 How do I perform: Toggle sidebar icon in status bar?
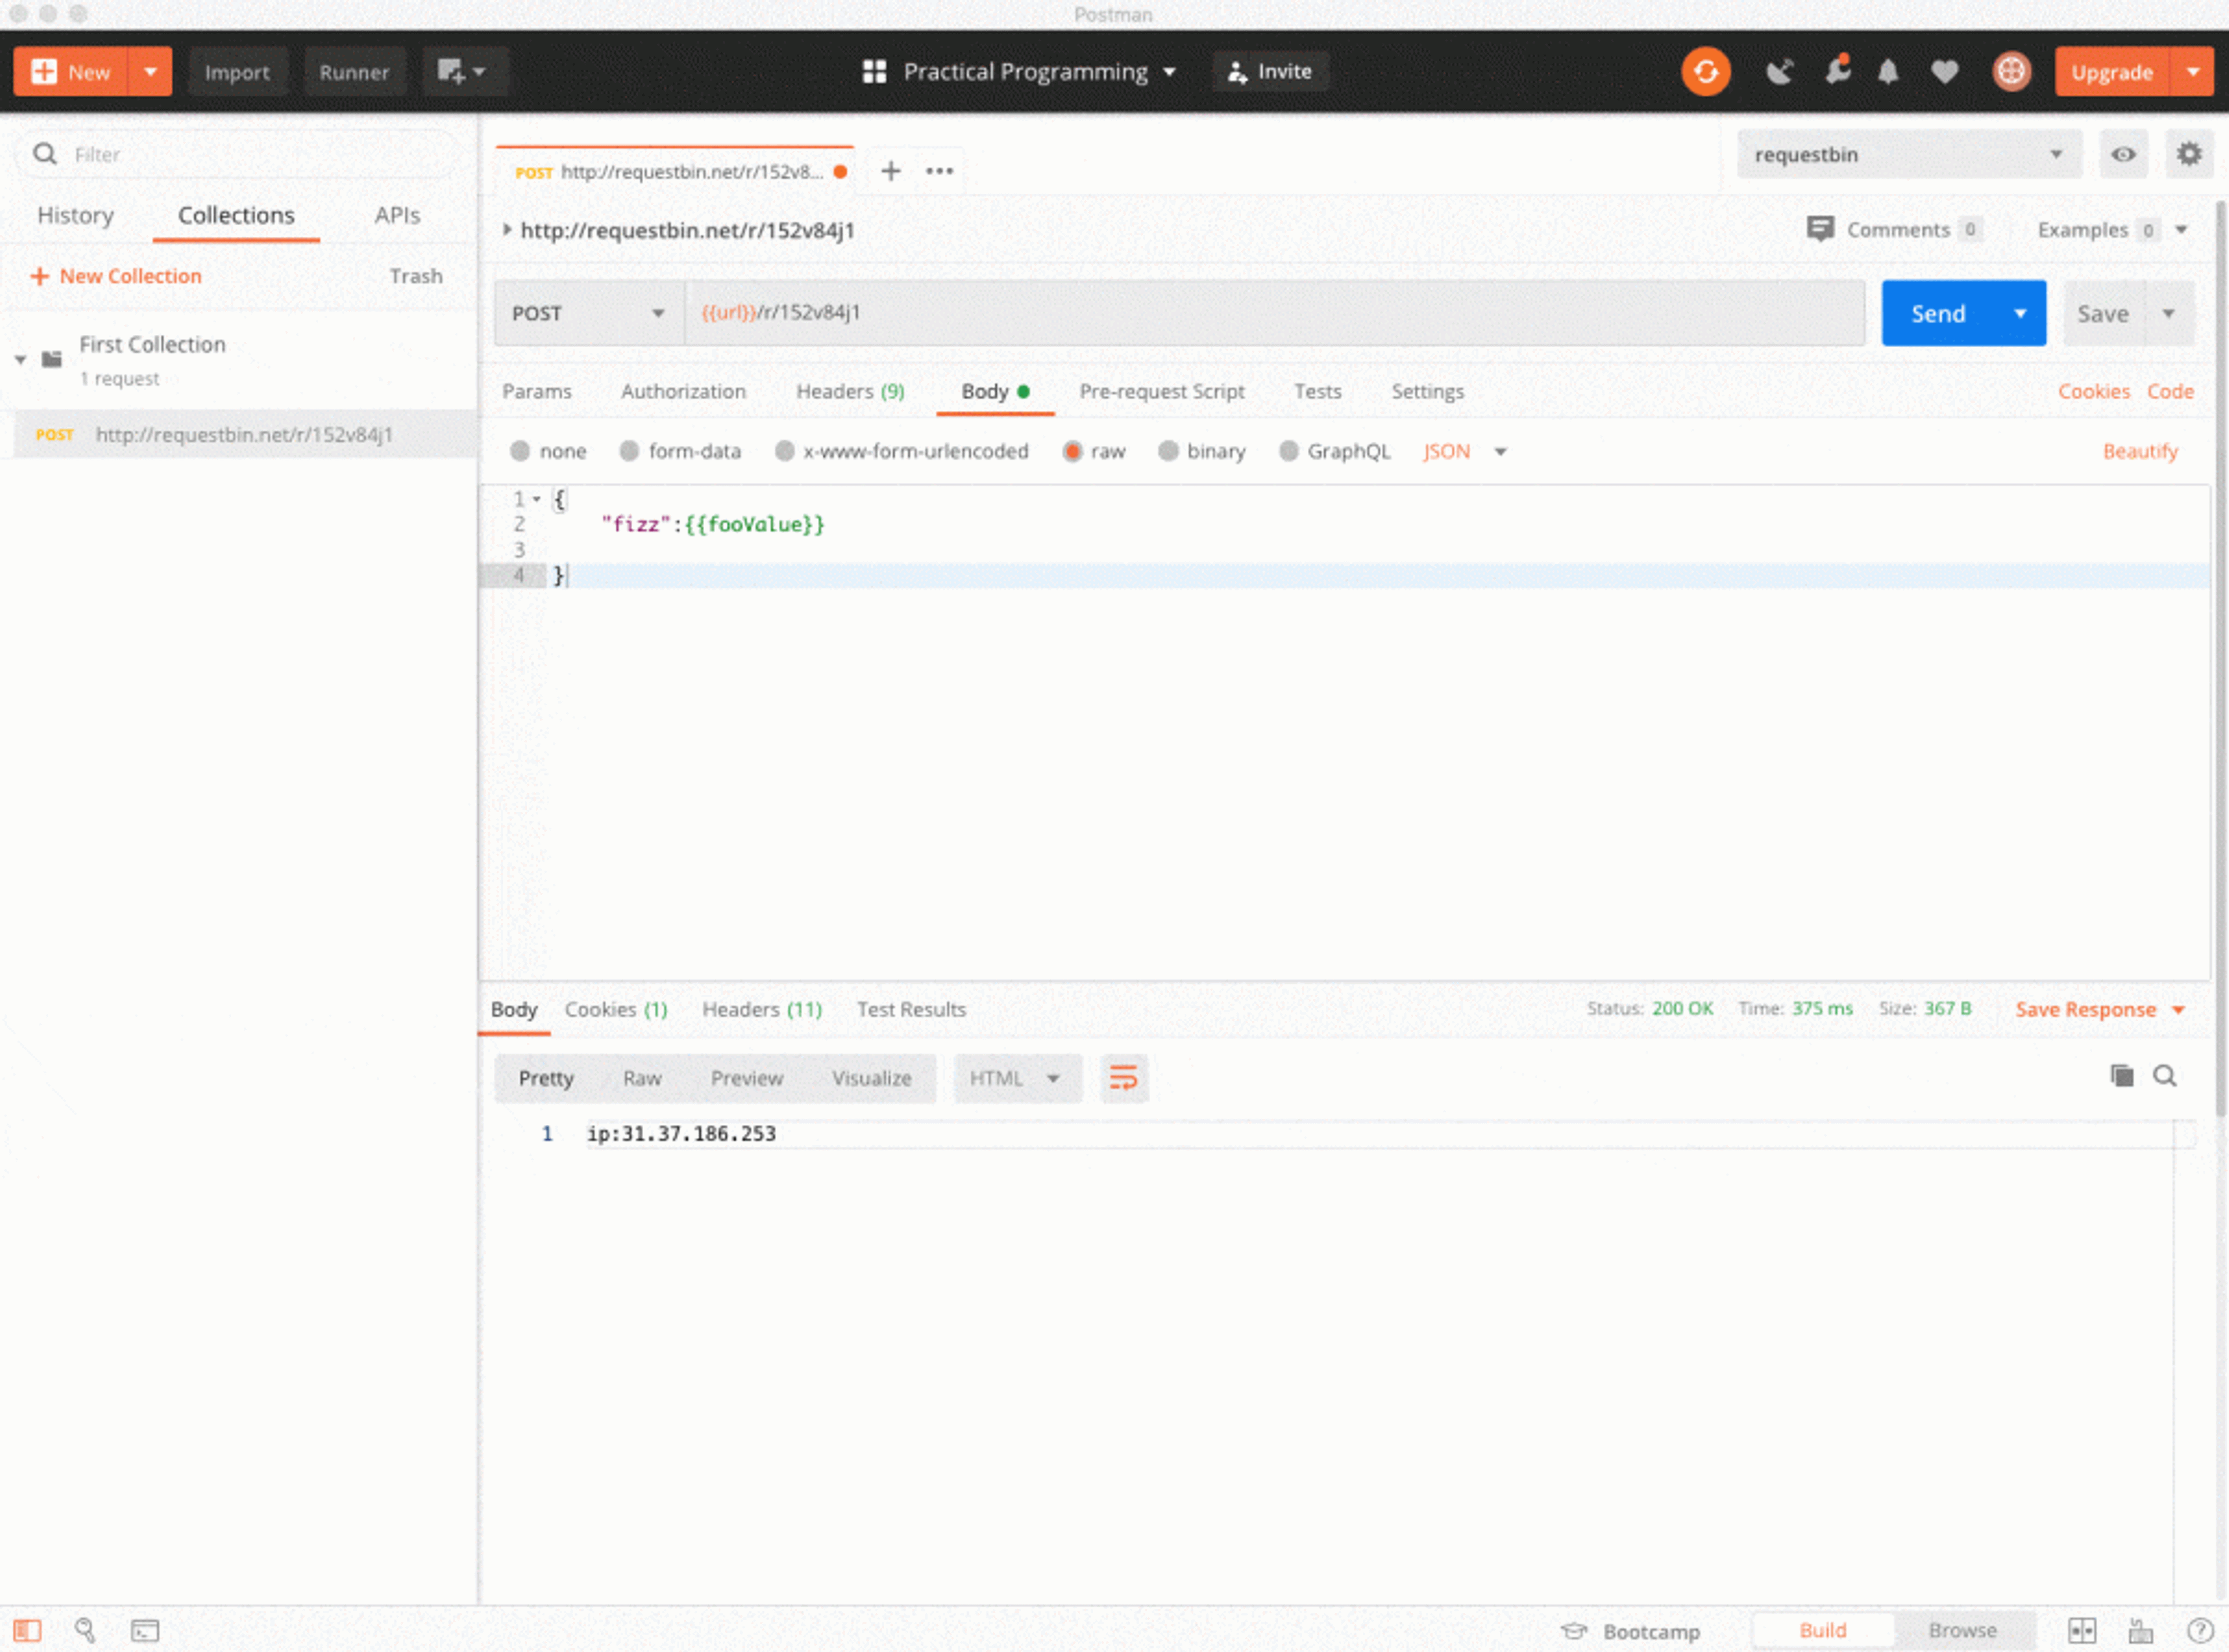[x=28, y=1631]
